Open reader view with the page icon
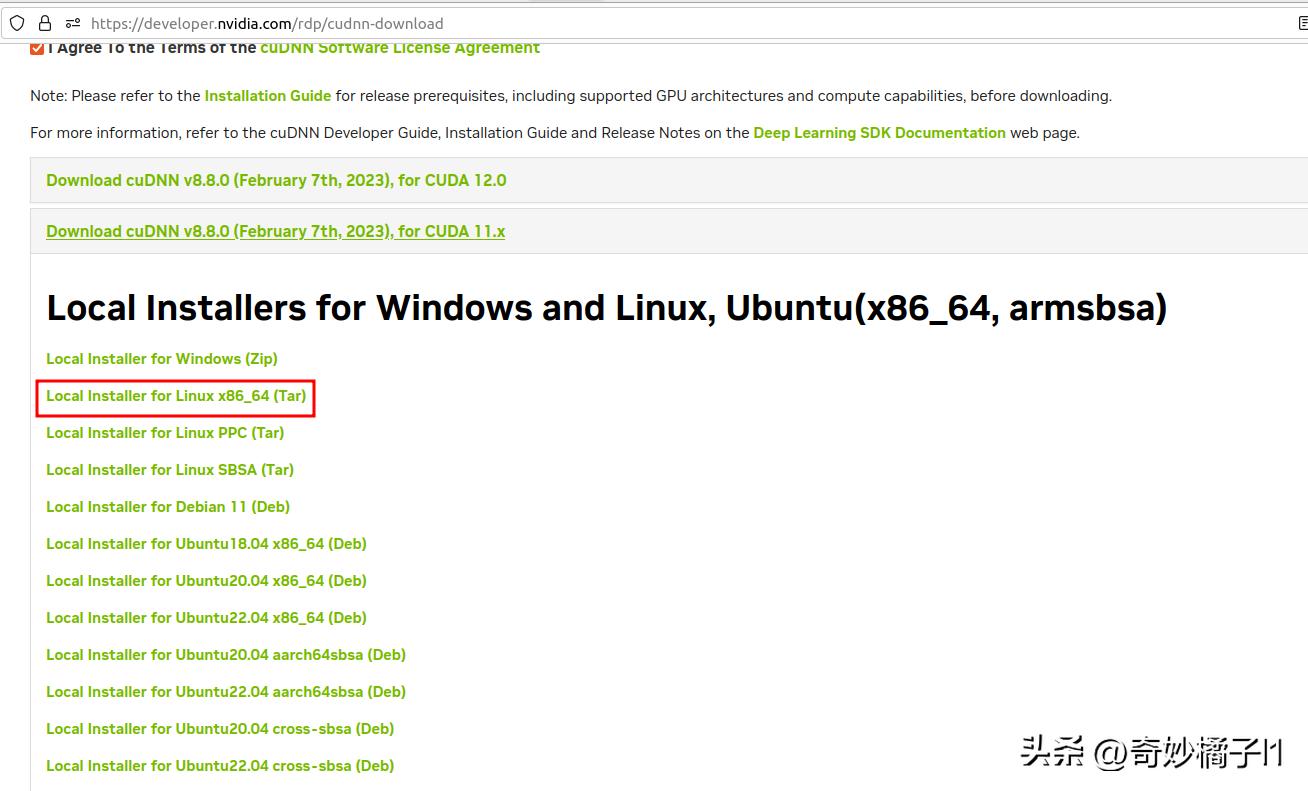 coord(1301,22)
